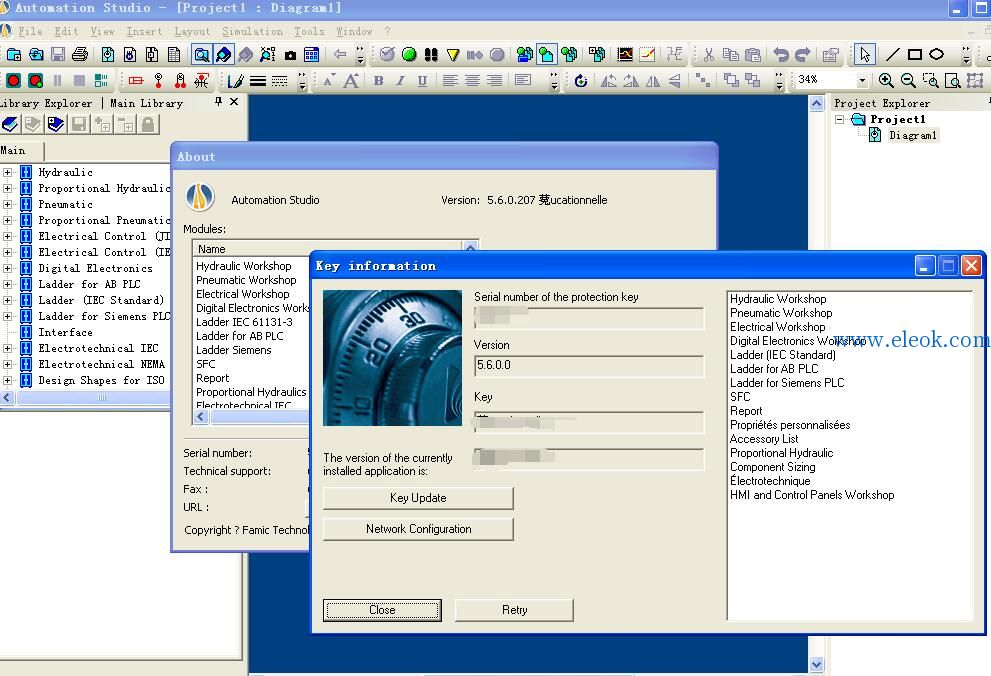Select the Ellipse drawing tool

937,55
